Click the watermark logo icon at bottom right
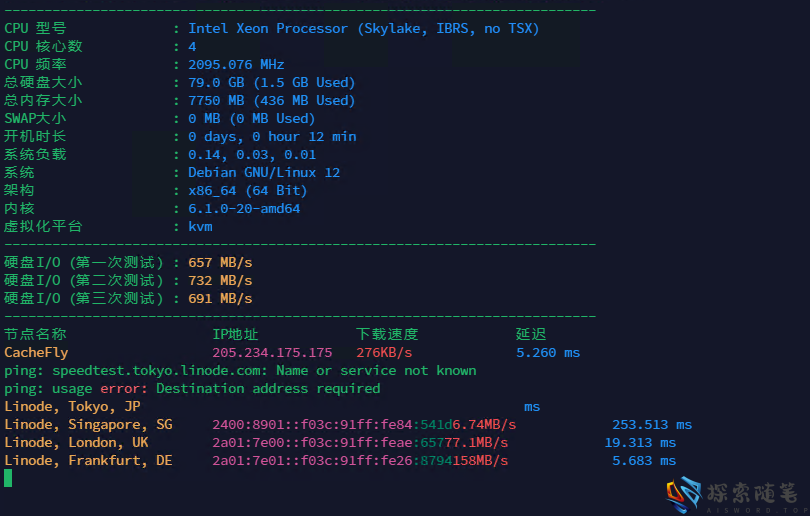The height and width of the screenshot is (516, 810). [684, 494]
